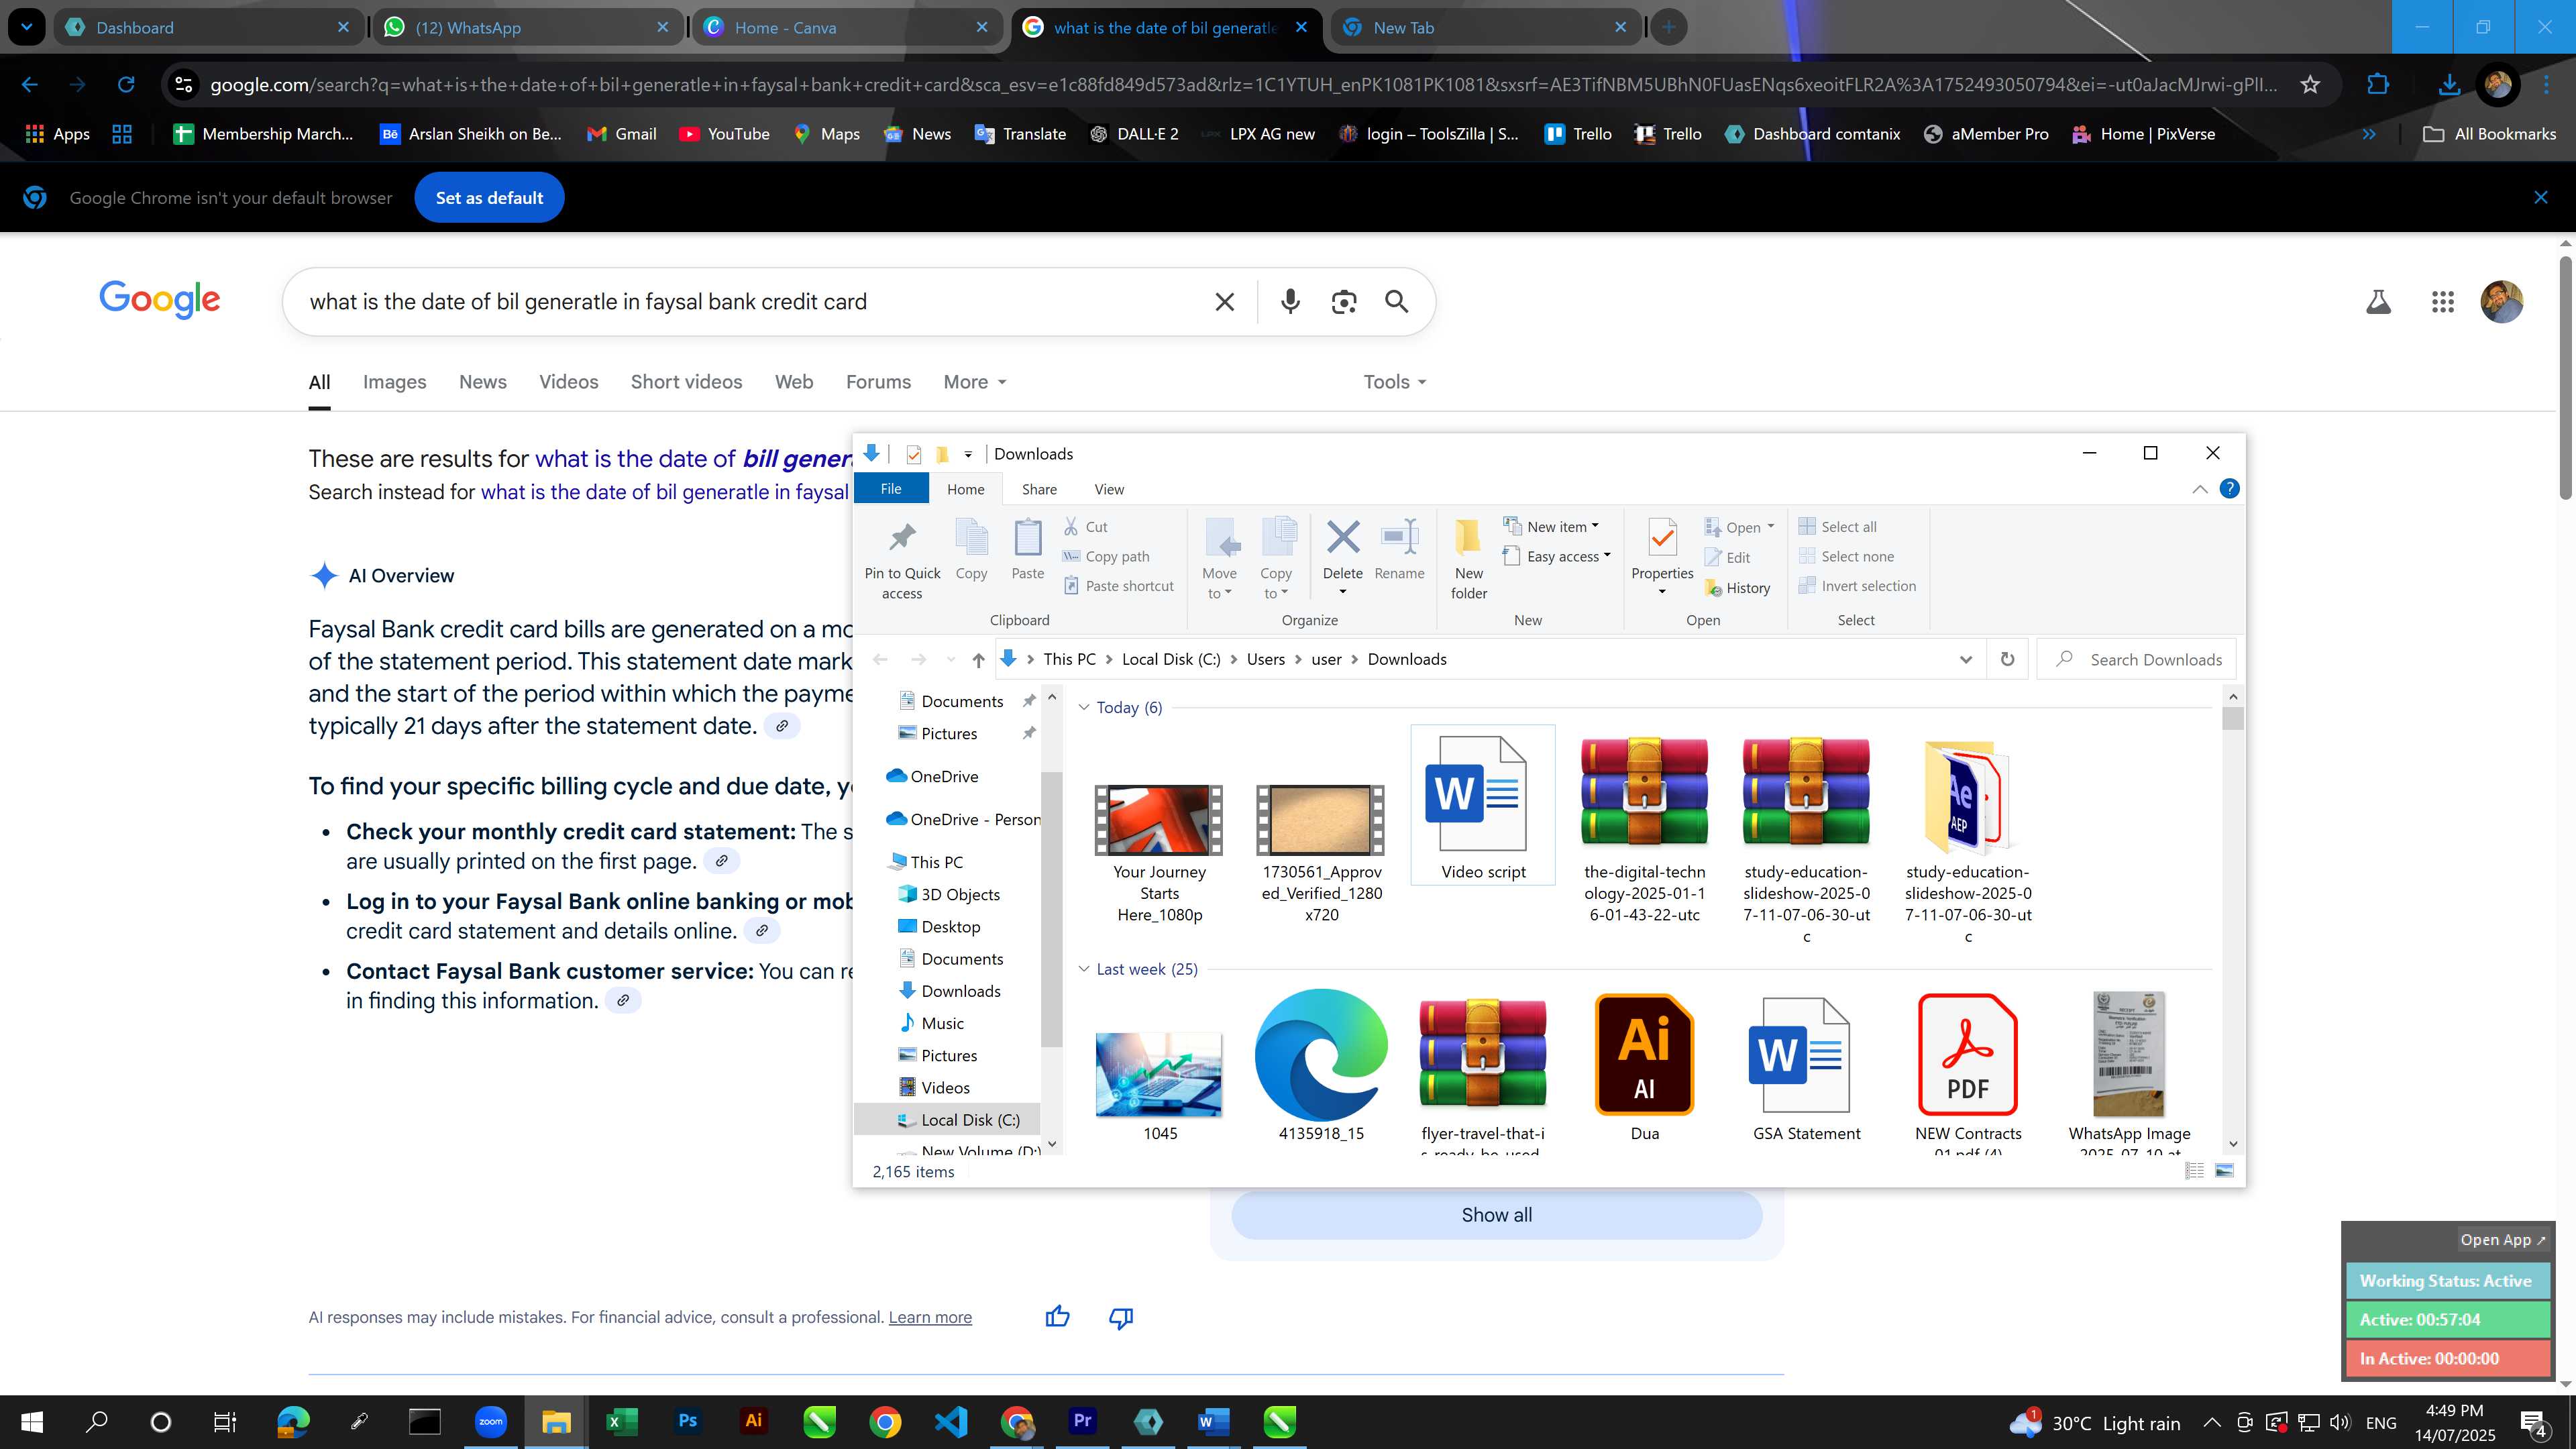Image resolution: width=2576 pixels, height=1449 pixels.
Task: Collapse the Explorer ribbon with chevron
Action: [x=2200, y=489]
